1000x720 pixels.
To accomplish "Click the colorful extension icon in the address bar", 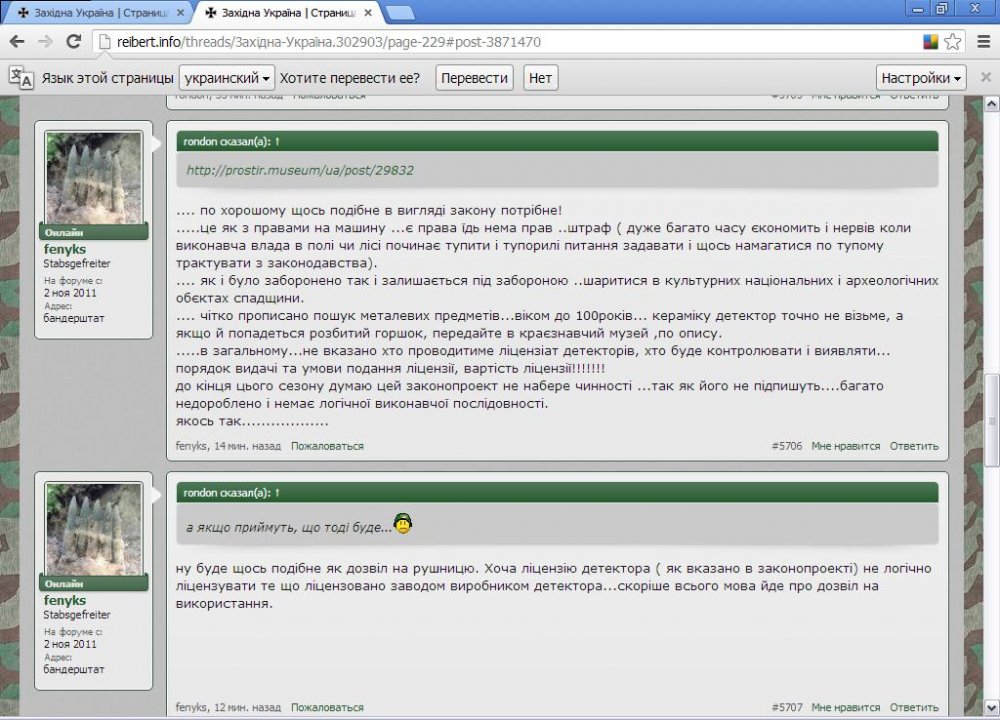I will [930, 42].
